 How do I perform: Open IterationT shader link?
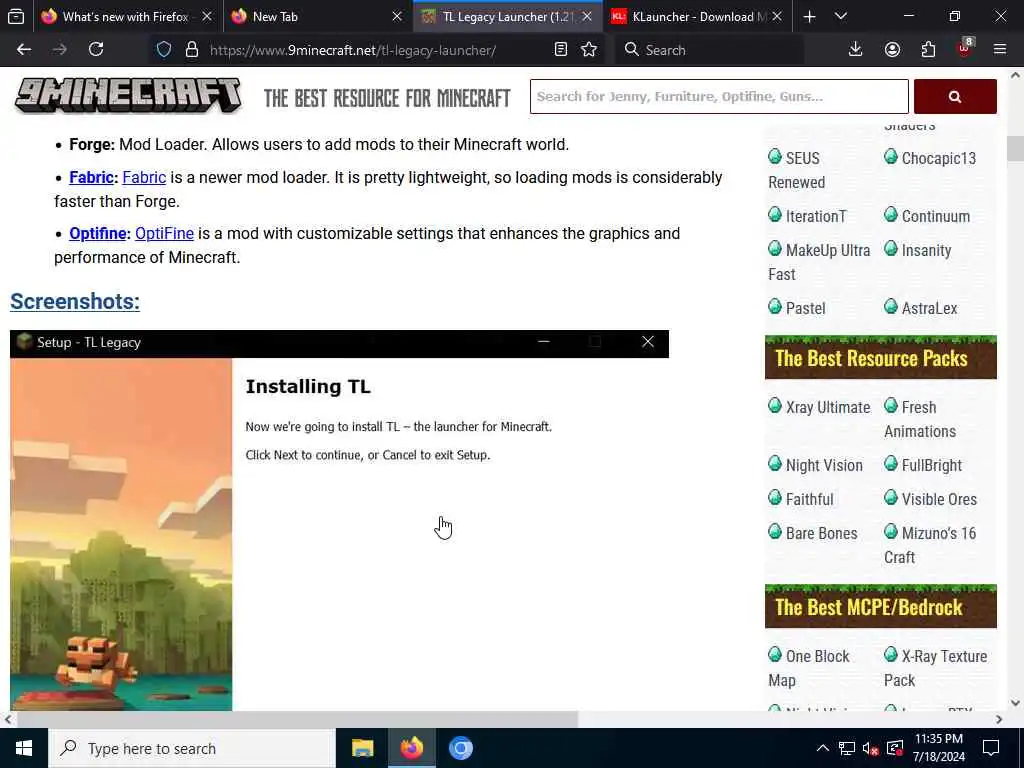807,216
